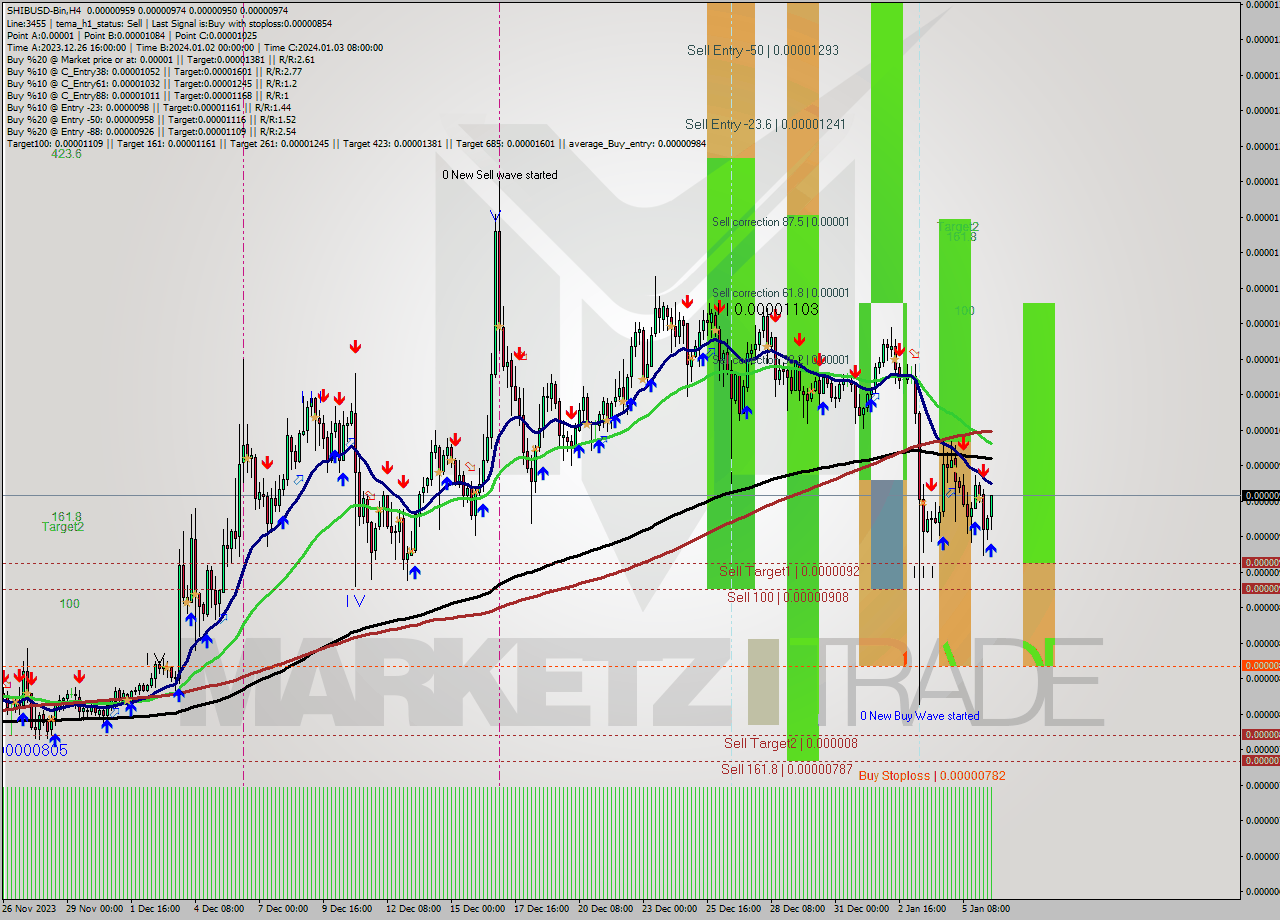Click the 'Buy %10 @ Entry -23' line

(x=149, y=107)
